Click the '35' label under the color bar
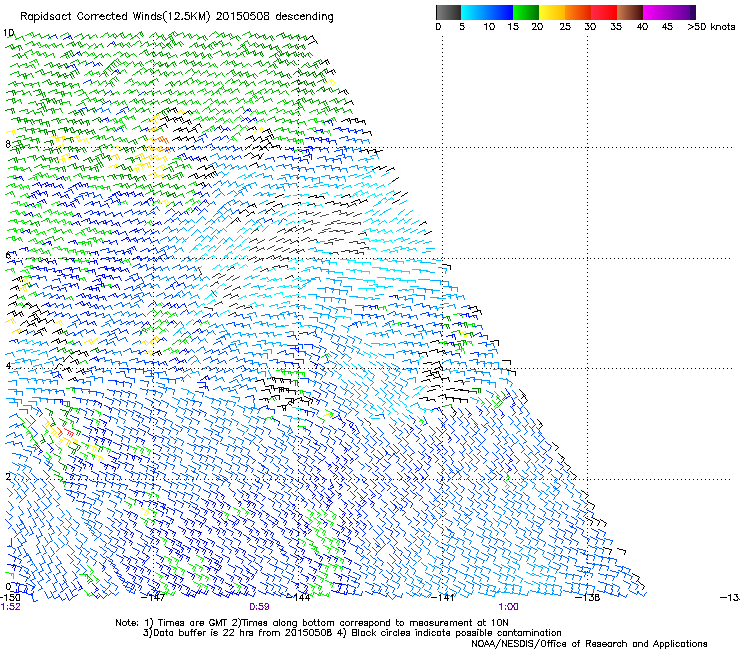This screenshot has width=740, height=650. (616, 27)
